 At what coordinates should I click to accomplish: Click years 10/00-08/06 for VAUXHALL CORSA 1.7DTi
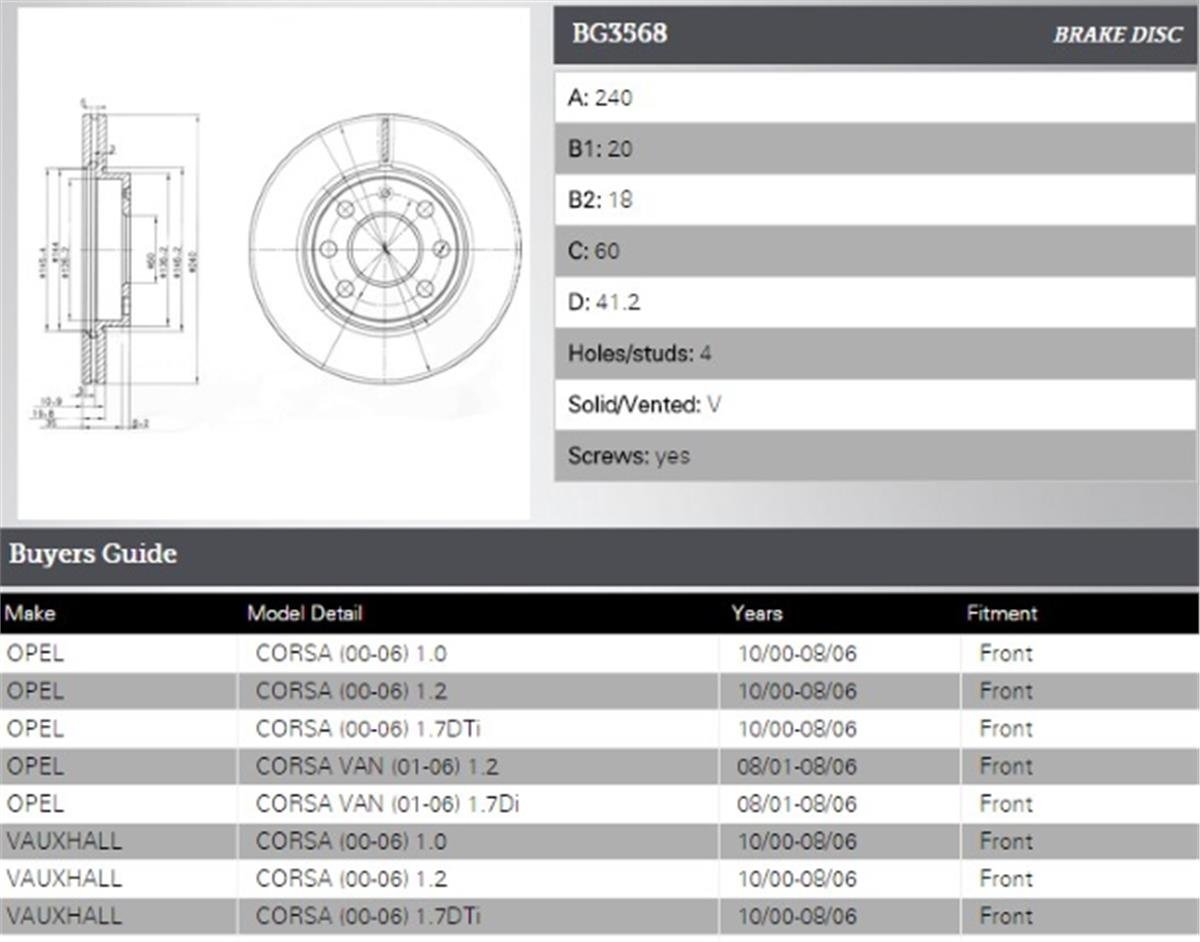point(797,916)
